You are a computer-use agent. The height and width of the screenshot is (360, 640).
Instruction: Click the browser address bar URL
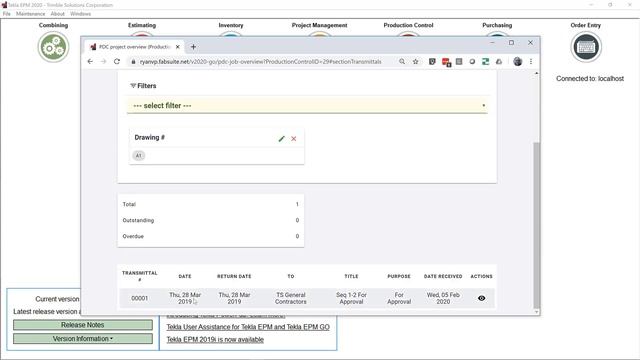click(x=260, y=62)
